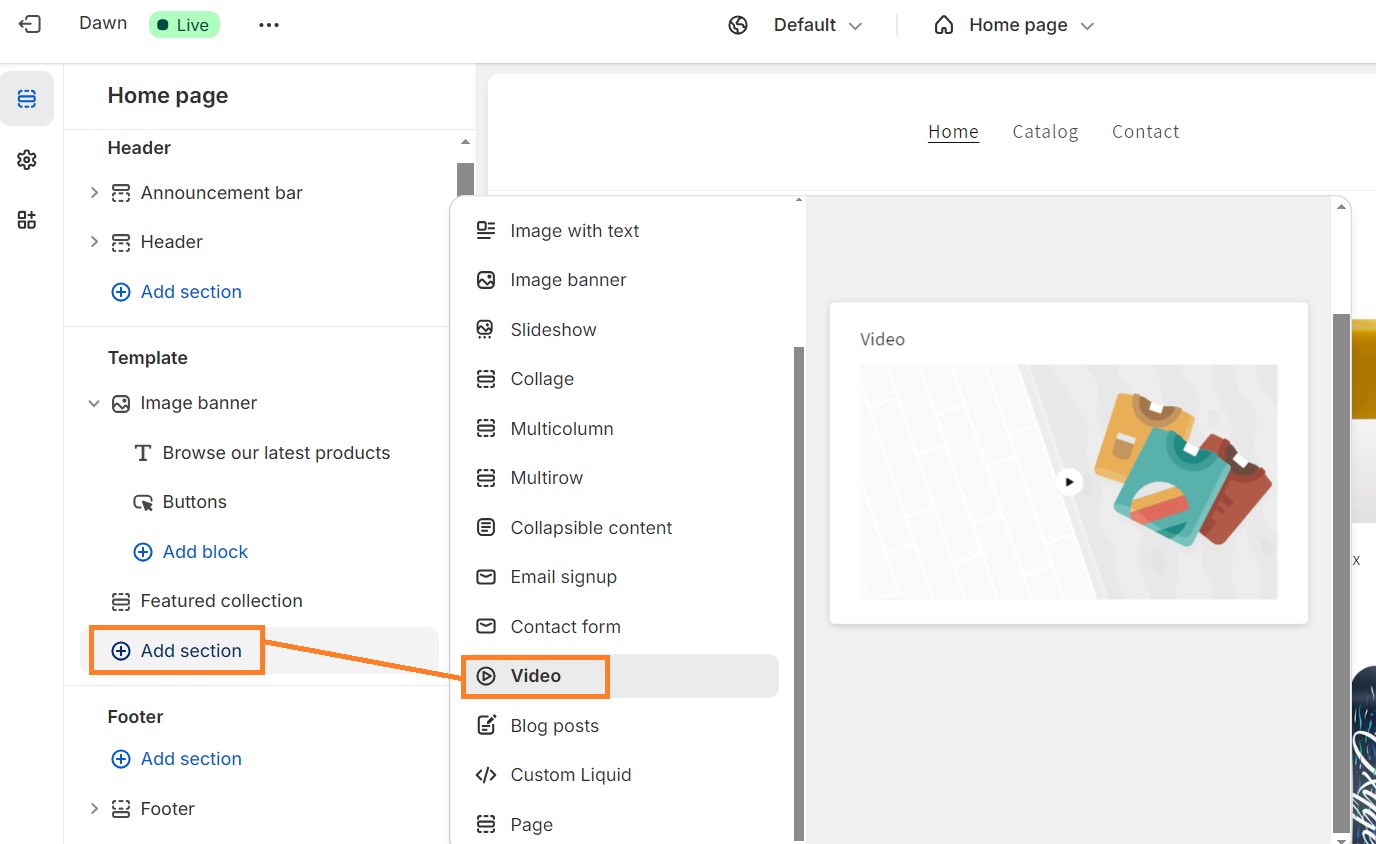The height and width of the screenshot is (844, 1376).
Task: Select Video from the section menu
Action: pyautogui.click(x=536, y=676)
